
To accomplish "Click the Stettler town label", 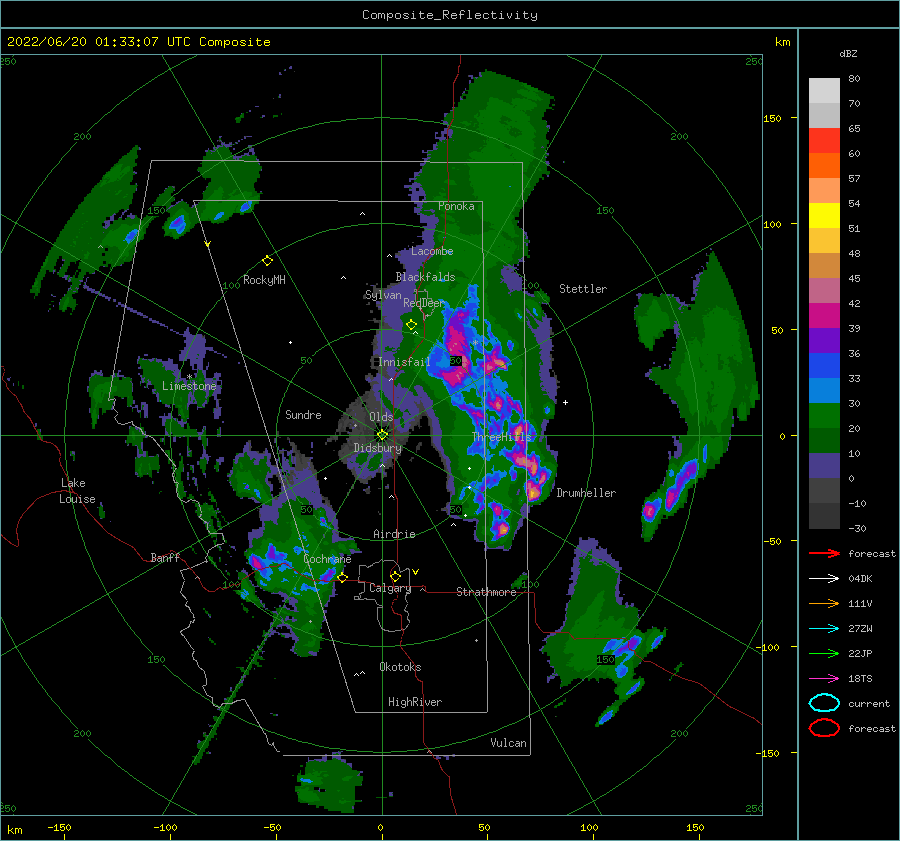I will (x=583, y=289).
